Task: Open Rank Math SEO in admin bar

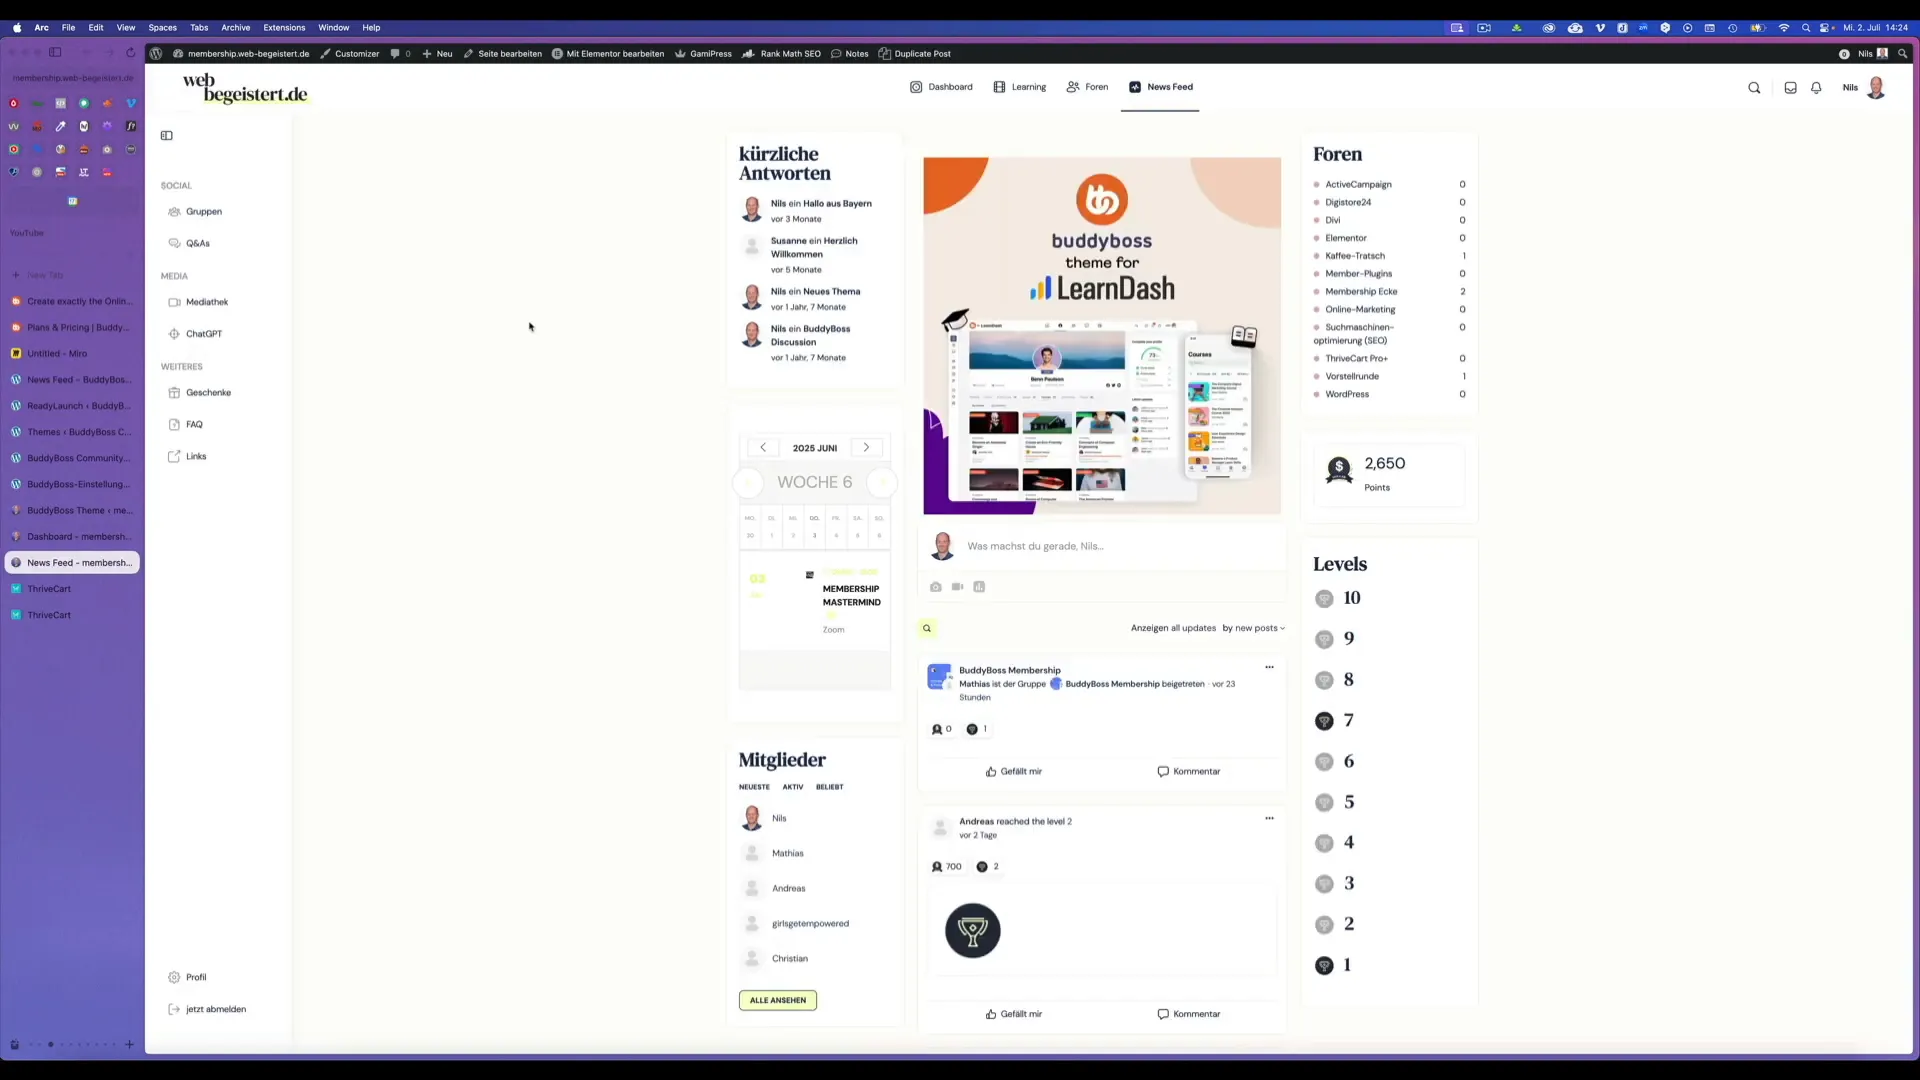Action: pyautogui.click(x=781, y=54)
